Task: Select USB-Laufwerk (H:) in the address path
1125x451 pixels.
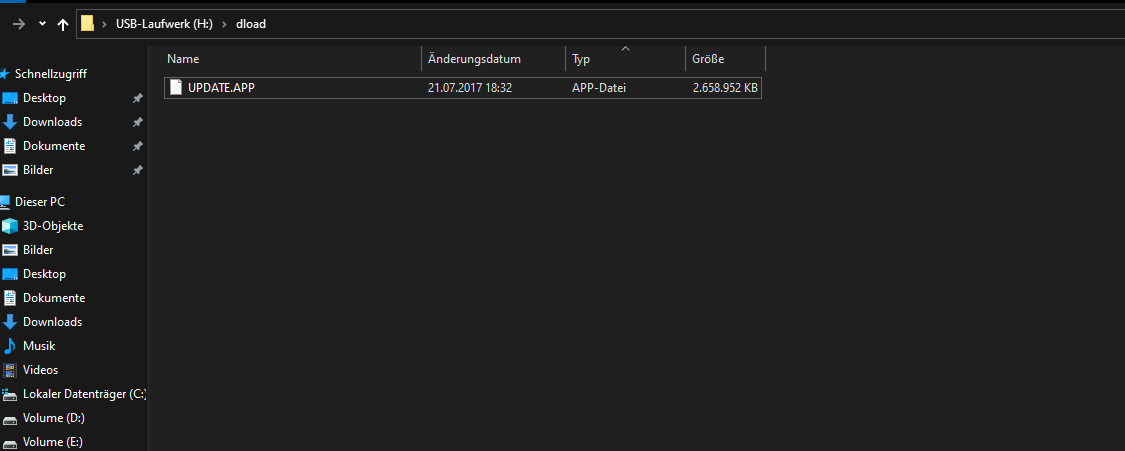Action: (164, 24)
